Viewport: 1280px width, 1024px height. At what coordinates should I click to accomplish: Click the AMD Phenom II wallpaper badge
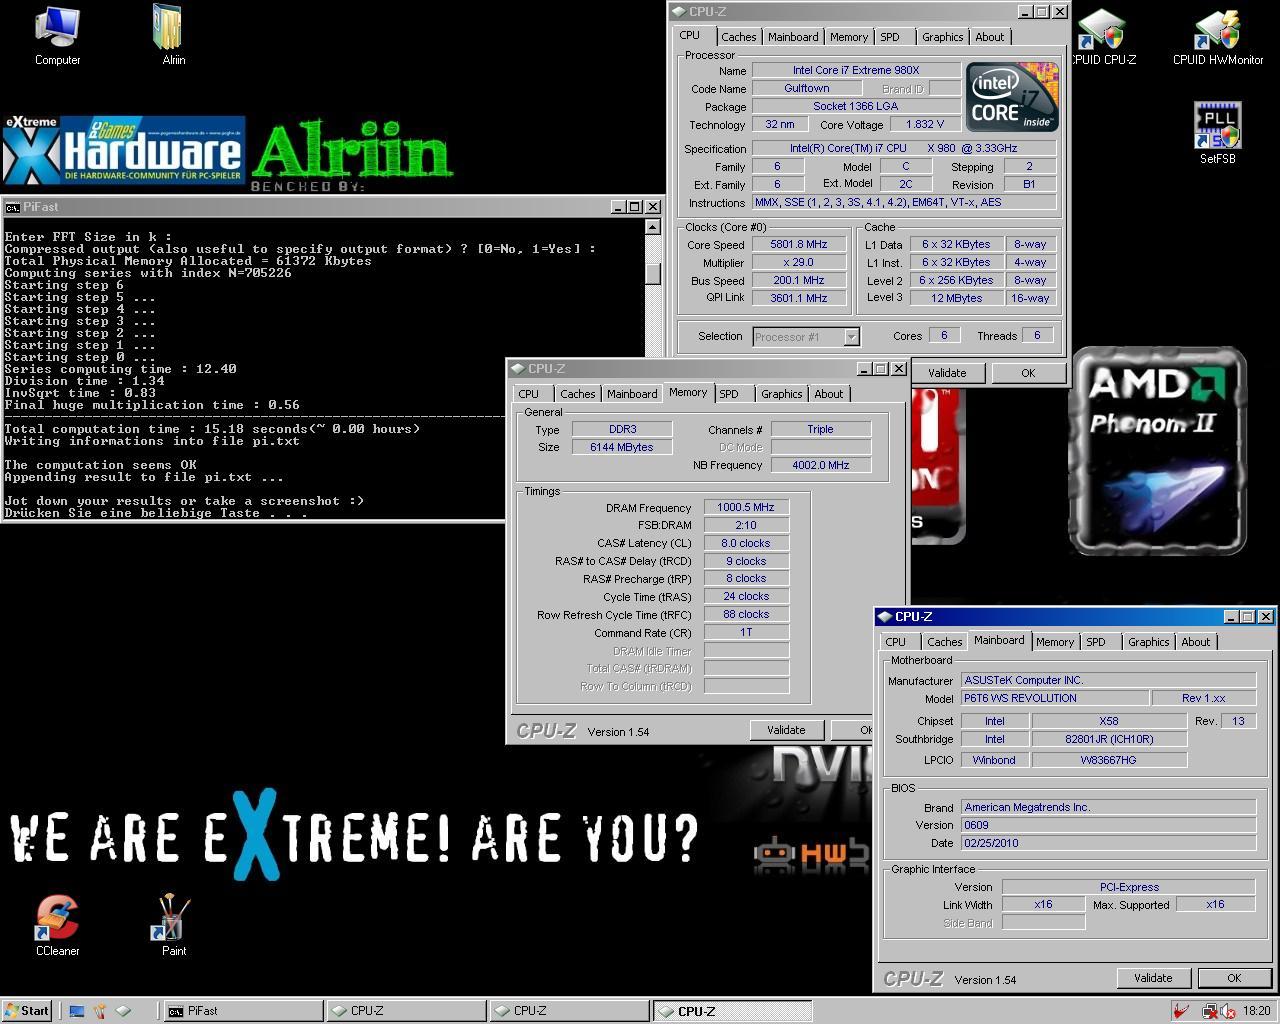point(1158,451)
